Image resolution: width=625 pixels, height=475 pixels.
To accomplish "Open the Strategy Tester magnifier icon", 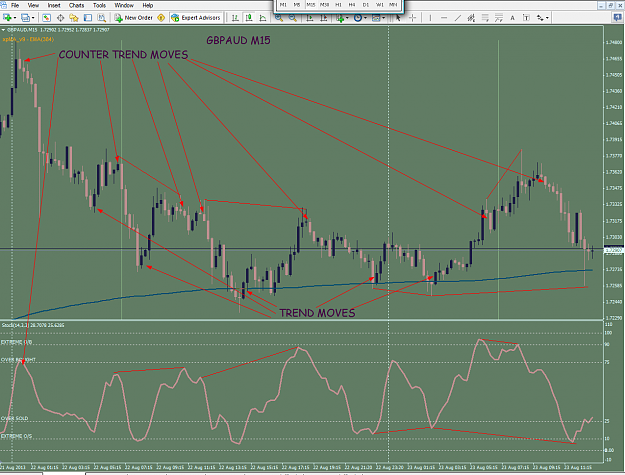I will click(102, 18).
